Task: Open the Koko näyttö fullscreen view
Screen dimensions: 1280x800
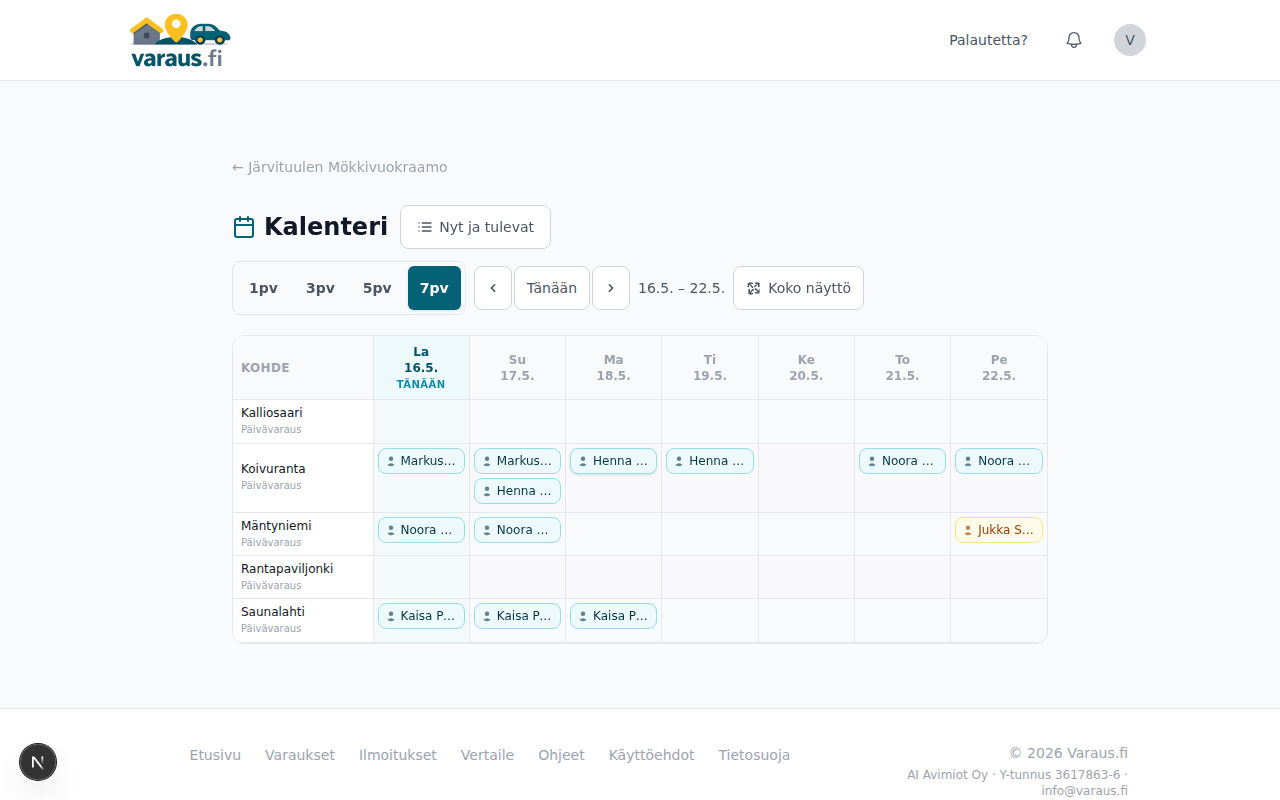Action: 798,288
